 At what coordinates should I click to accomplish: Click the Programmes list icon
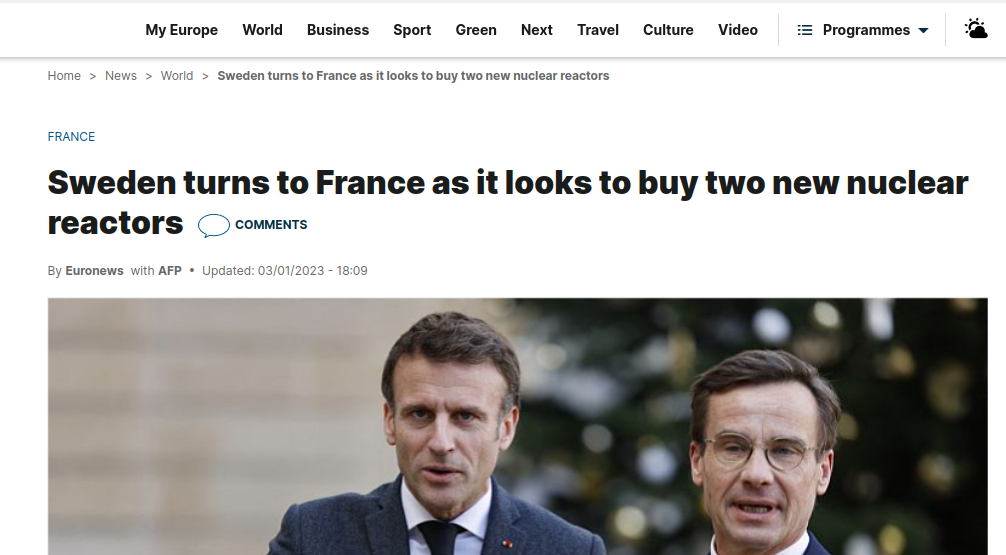[x=805, y=30]
